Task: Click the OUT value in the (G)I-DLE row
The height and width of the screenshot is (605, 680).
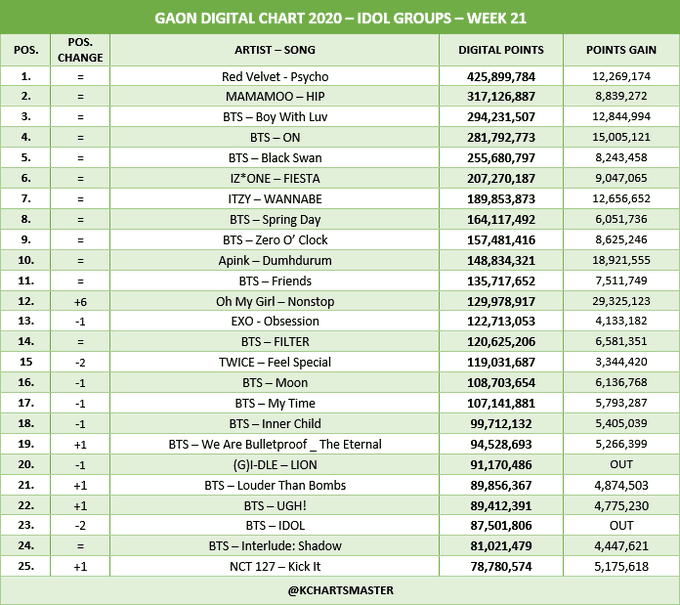Action: click(x=621, y=464)
